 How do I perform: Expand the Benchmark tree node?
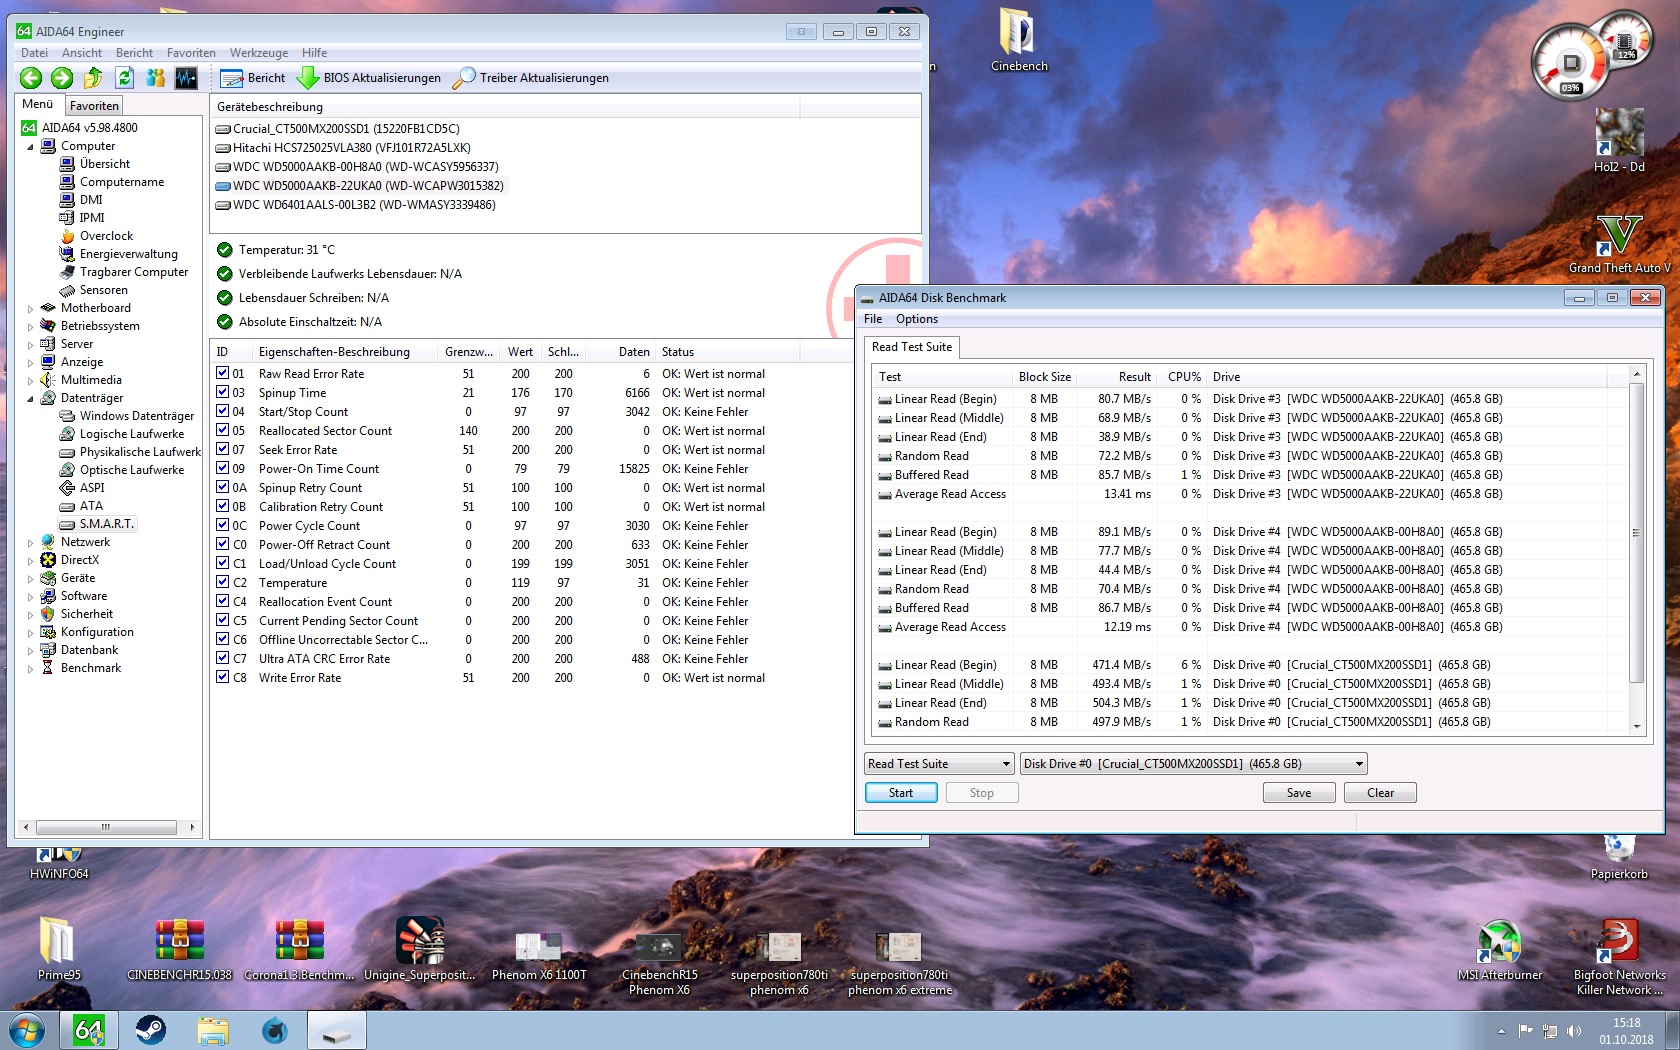tap(30, 669)
